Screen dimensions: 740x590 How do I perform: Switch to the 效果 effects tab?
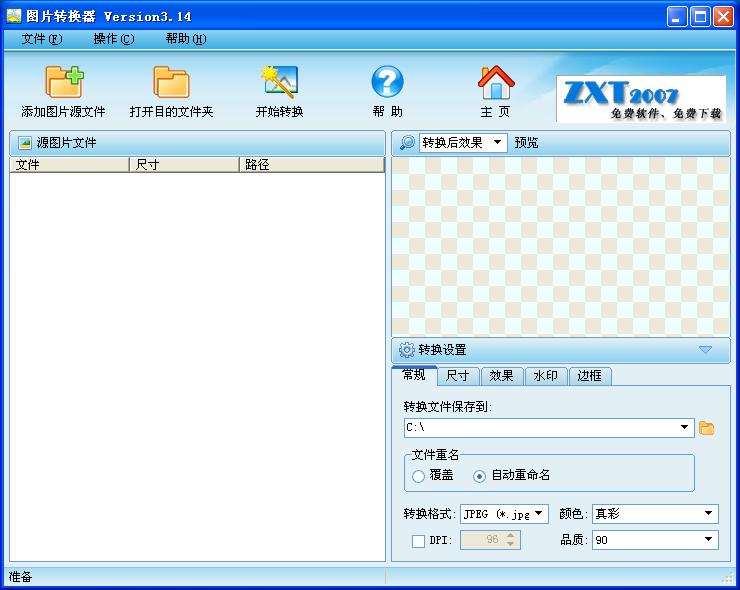pos(501,376)
